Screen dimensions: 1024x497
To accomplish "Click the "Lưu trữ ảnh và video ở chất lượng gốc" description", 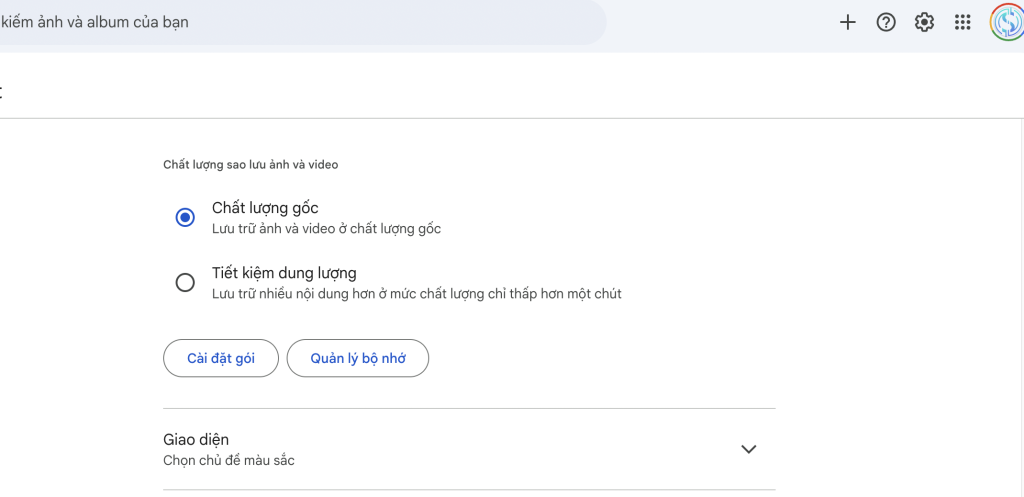I will pos(326,229).
